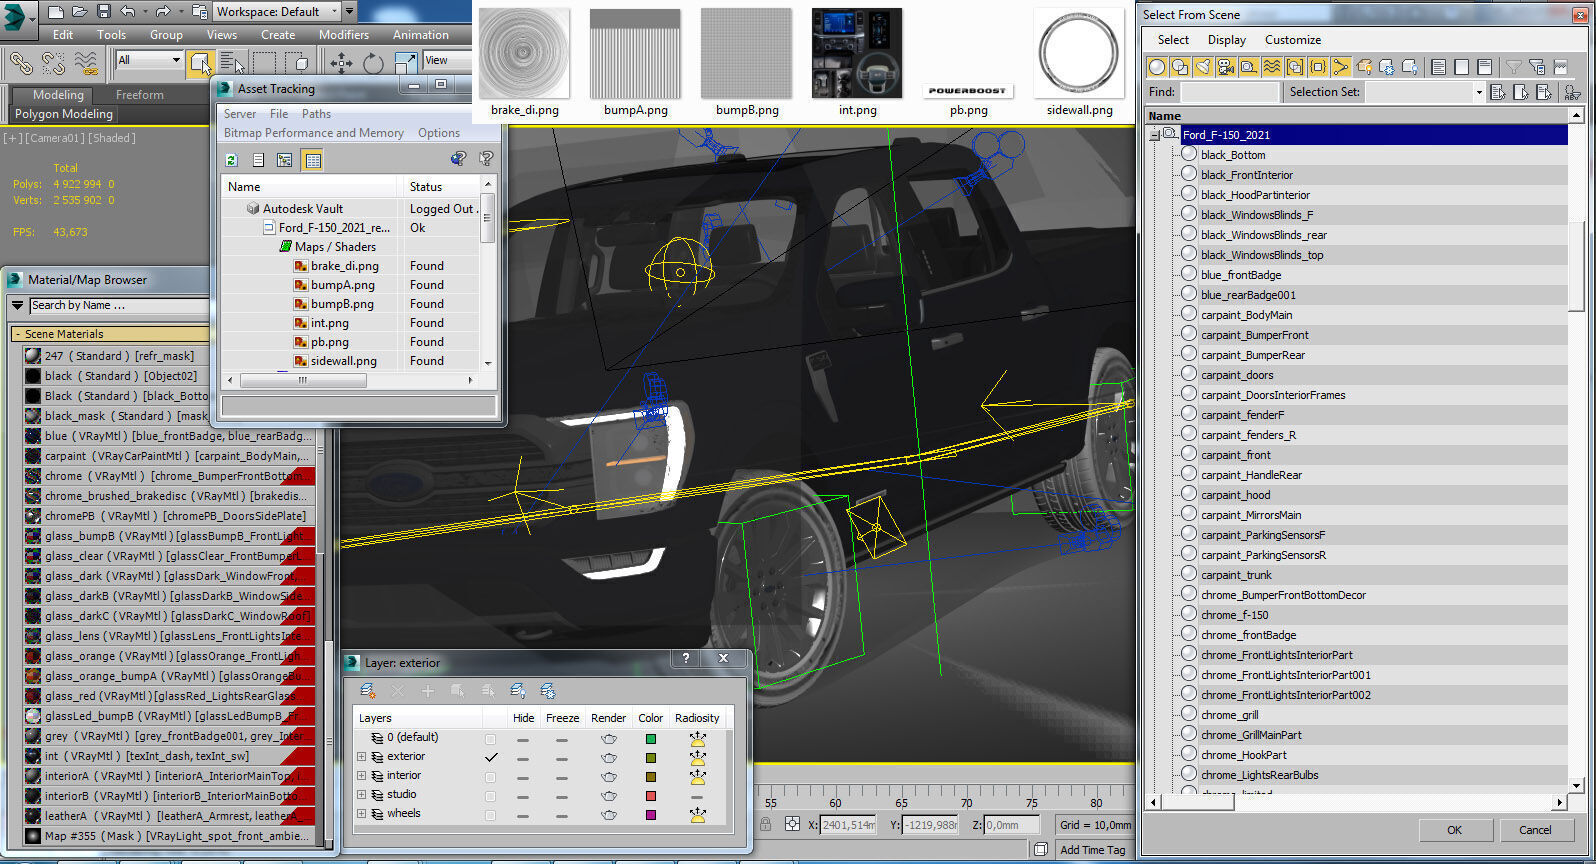Click the green color swatch of layer 0 (default)

(651, 739)
